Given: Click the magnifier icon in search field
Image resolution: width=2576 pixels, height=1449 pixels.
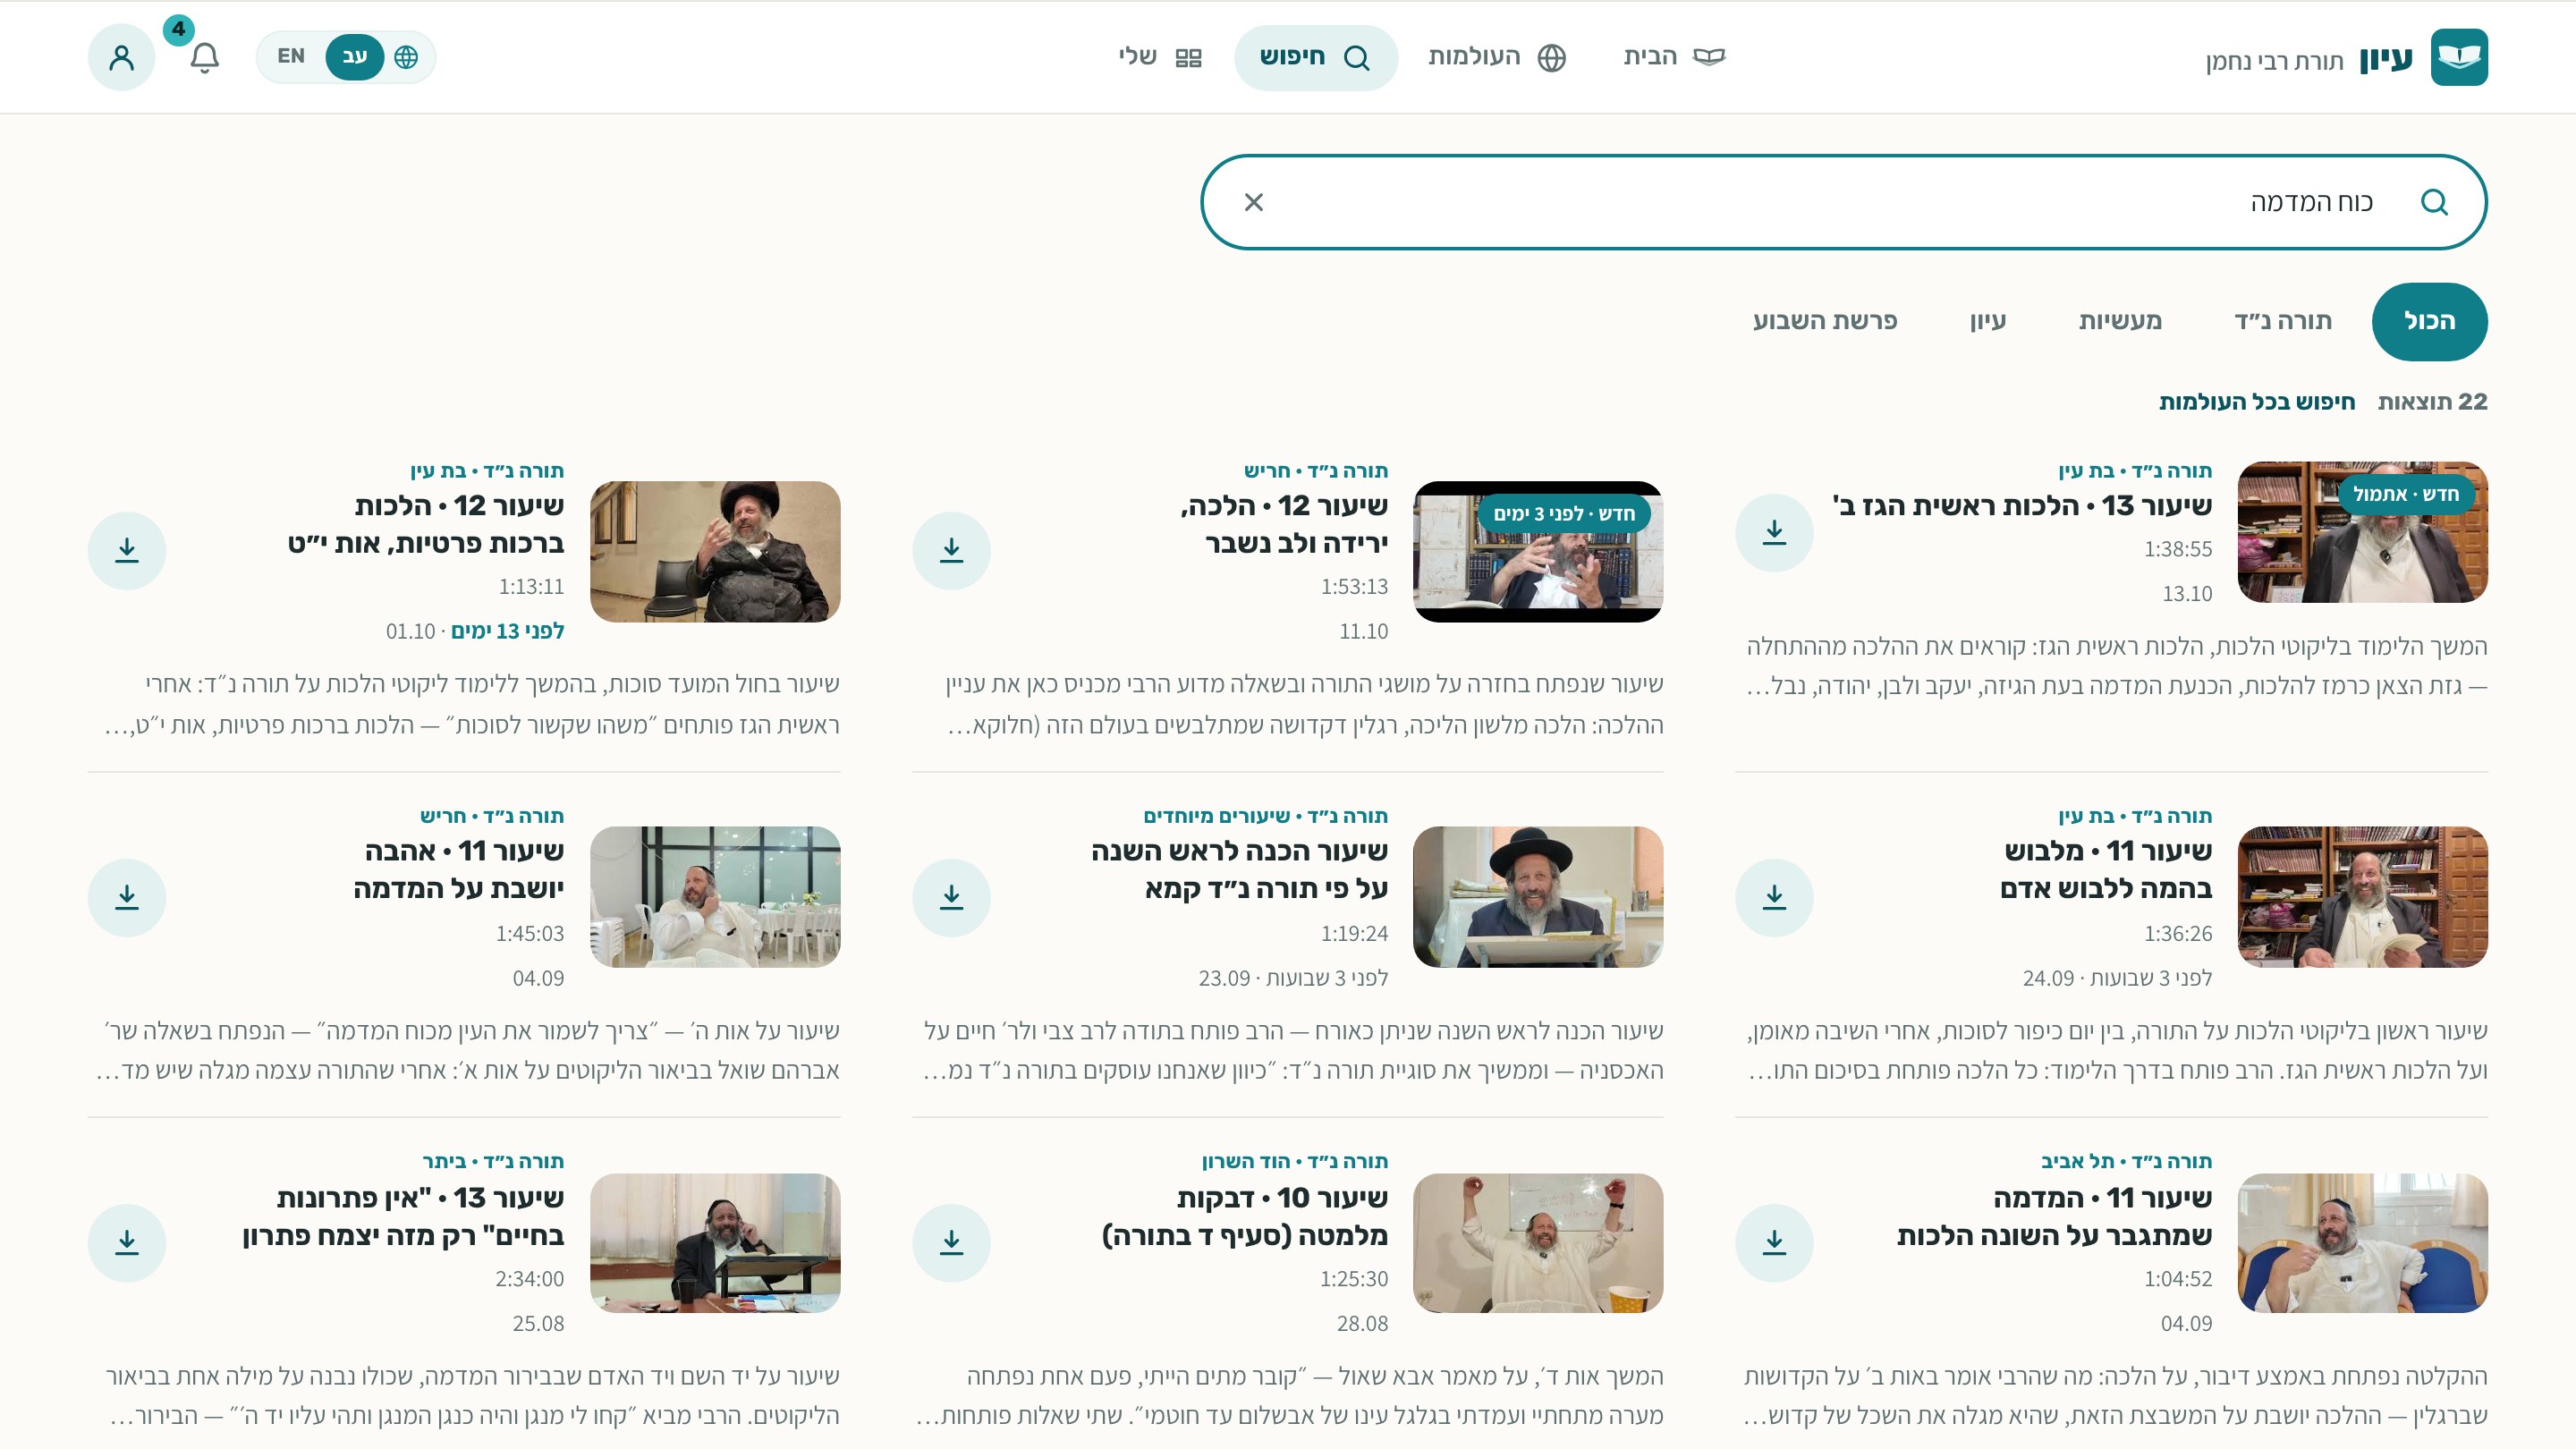Looking at the screenshot, I should coord(2434,203).
